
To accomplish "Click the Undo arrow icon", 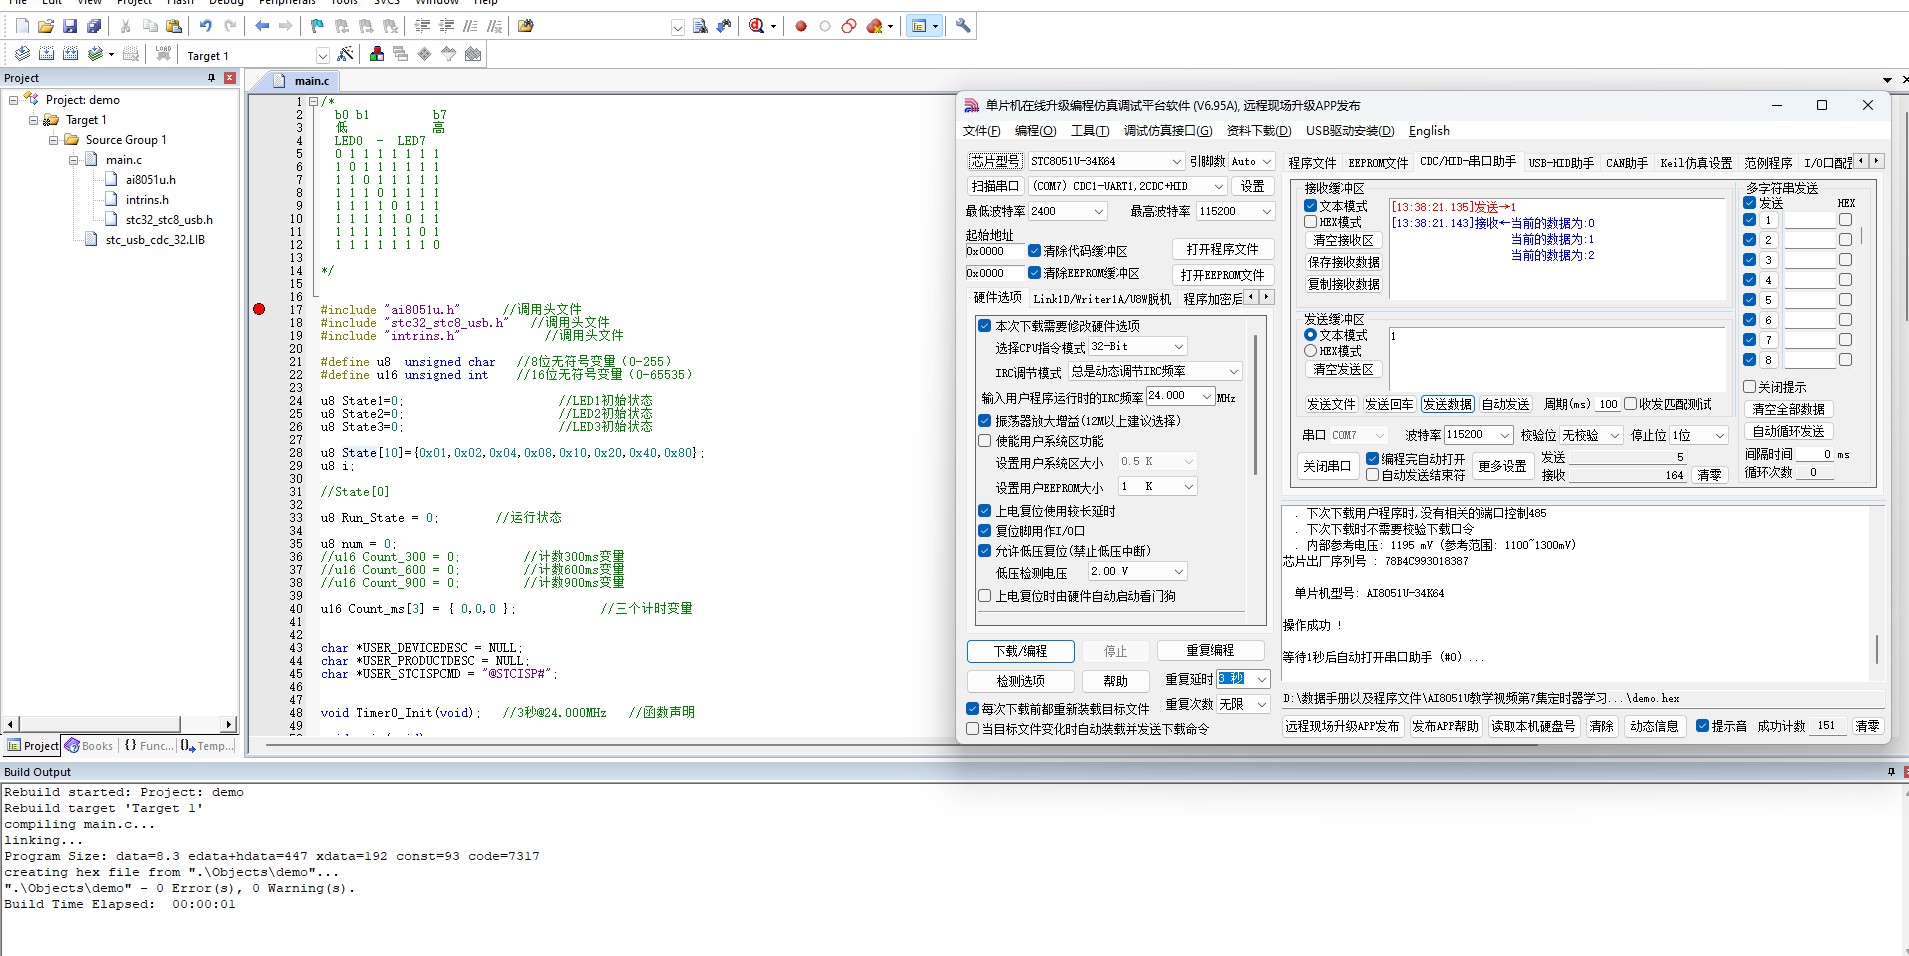I will [x=205, y=26].
